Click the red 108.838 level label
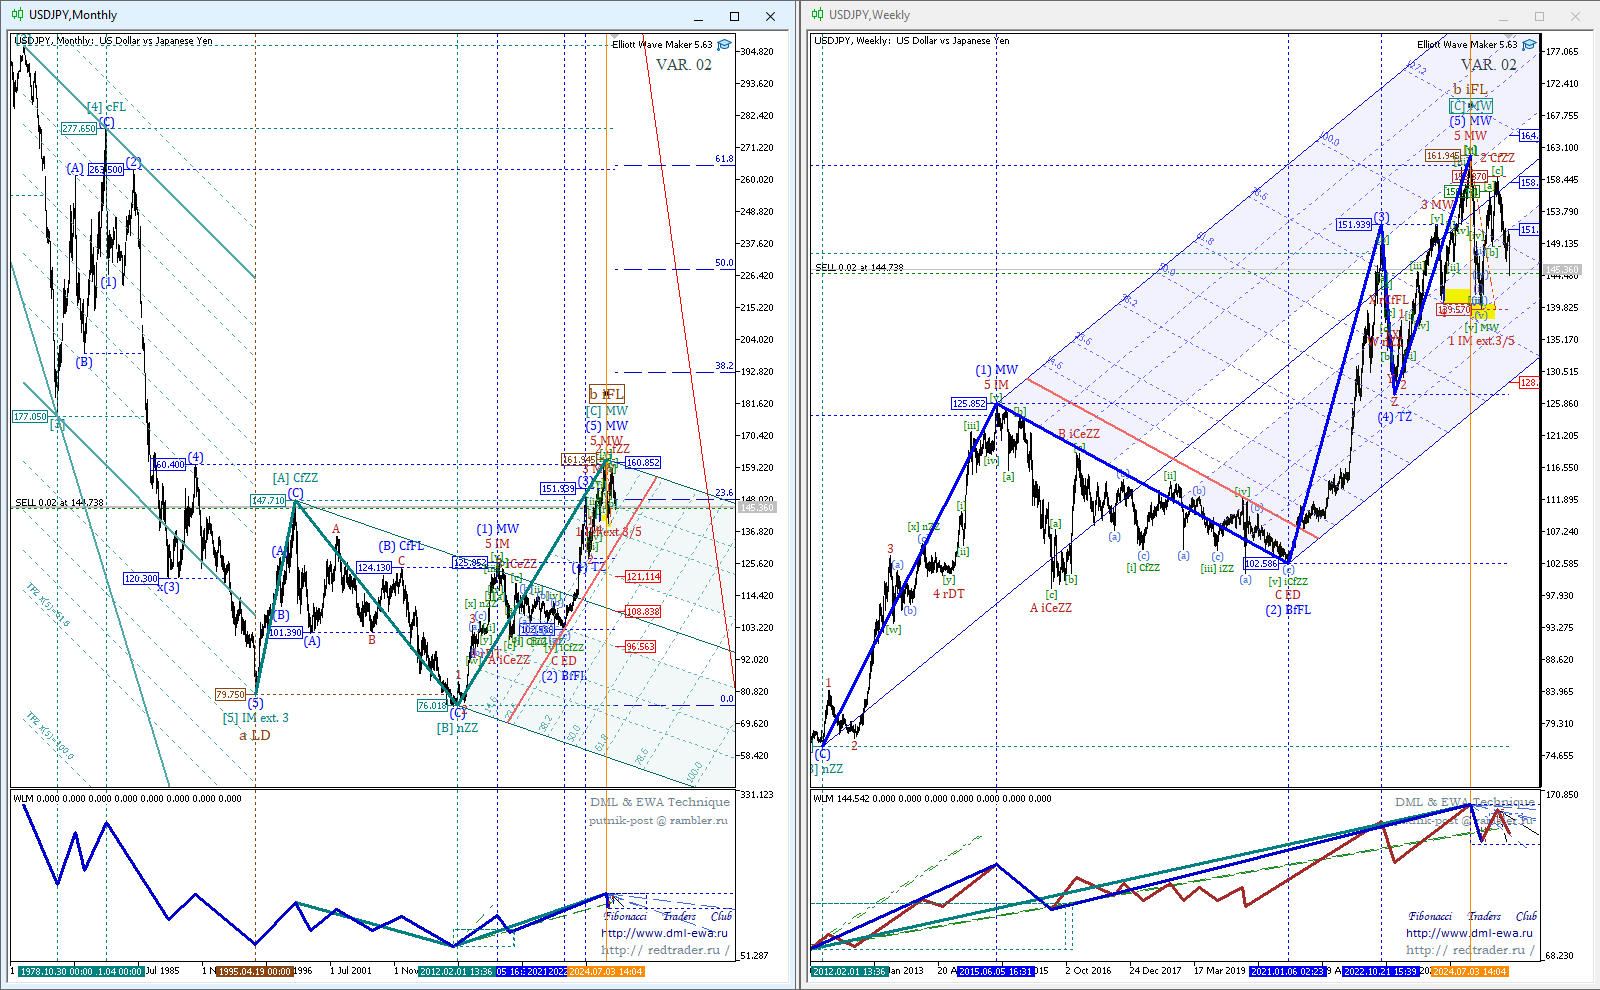This screenshot has height=990, width=1600. coord(643,611)
